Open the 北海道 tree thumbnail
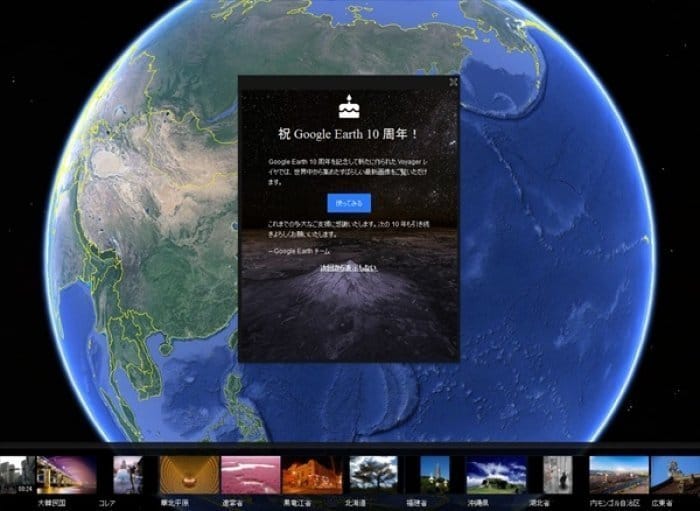Viewport: 700px width, 511px height. click(x=373, y=475)
